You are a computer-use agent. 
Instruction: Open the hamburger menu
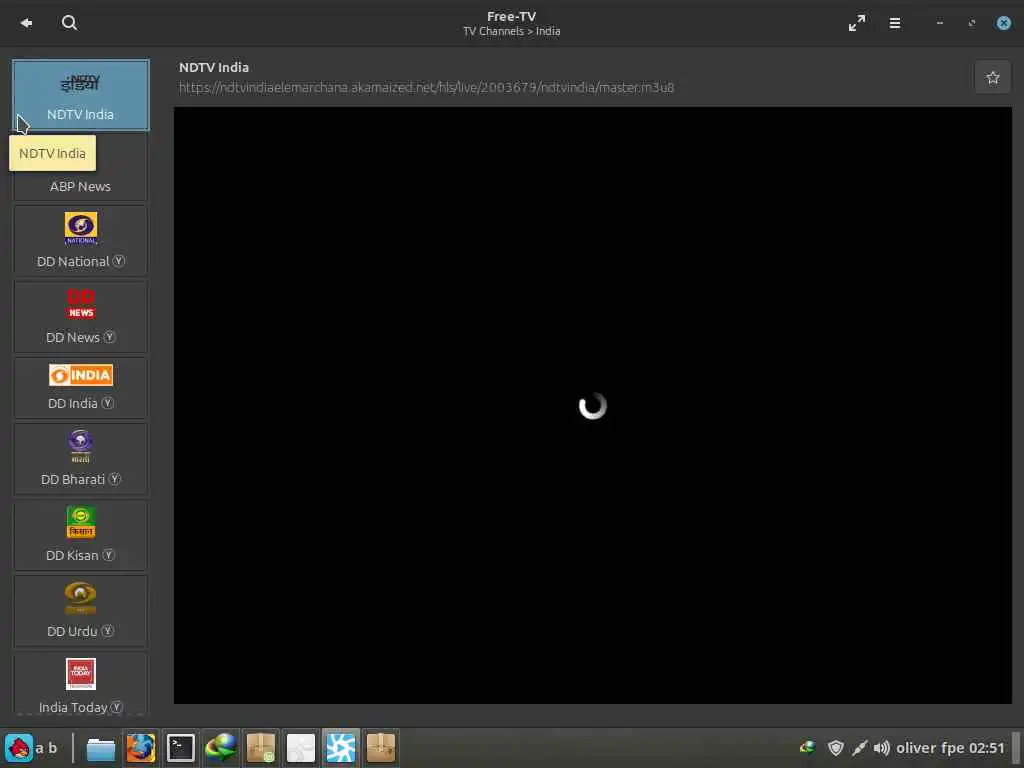895,23
